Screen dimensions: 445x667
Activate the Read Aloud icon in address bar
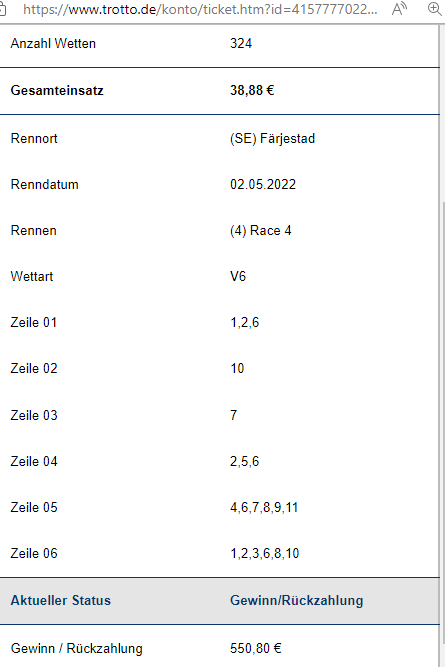tap(399, 9)
